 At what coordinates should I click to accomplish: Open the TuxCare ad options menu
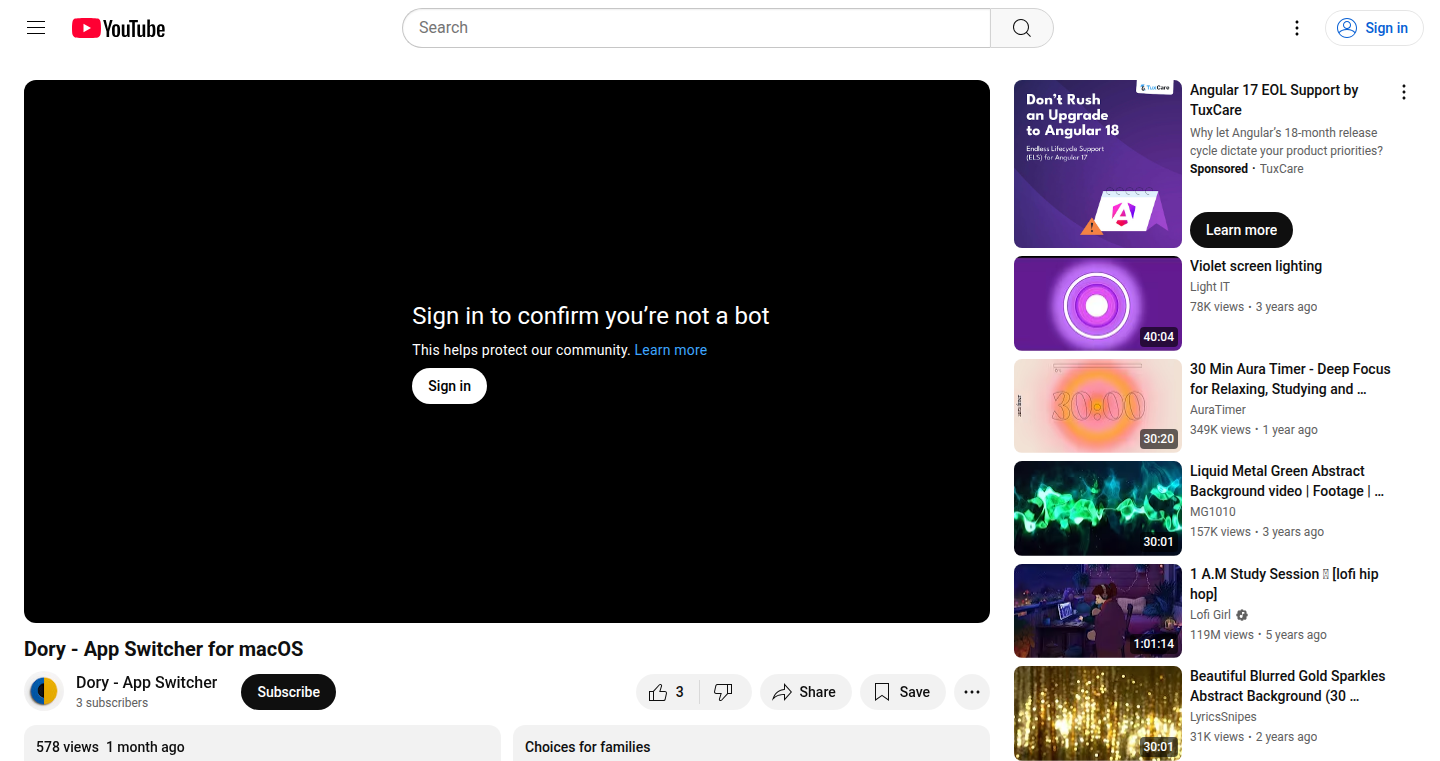(1403, 92)
